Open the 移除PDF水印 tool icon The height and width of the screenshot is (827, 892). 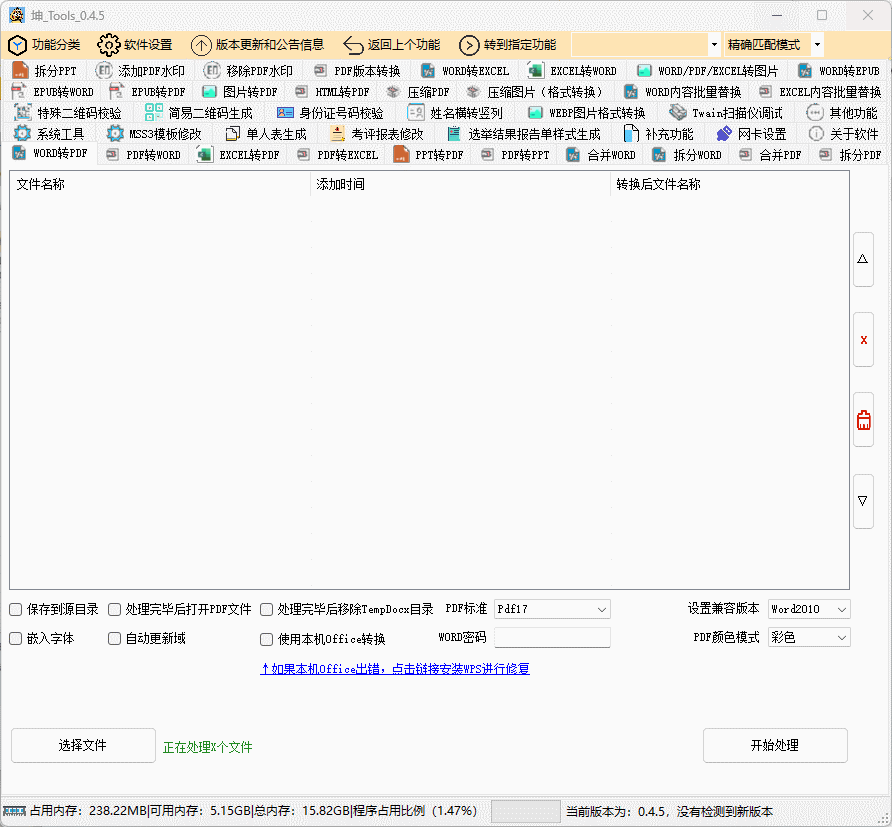click(x=212, y=71)
